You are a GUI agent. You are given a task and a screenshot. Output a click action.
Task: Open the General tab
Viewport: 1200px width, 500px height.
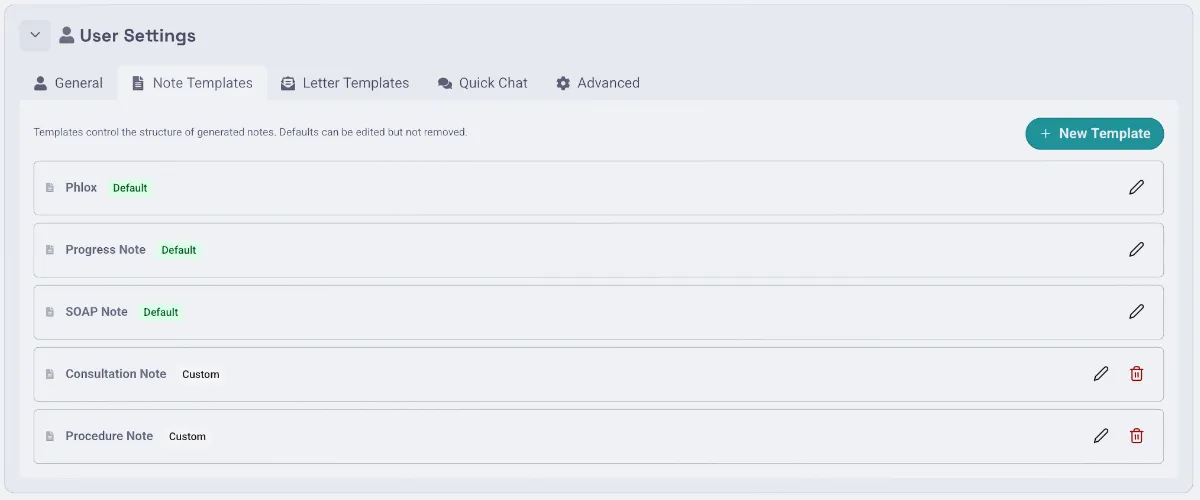click(x=68, y=83)
